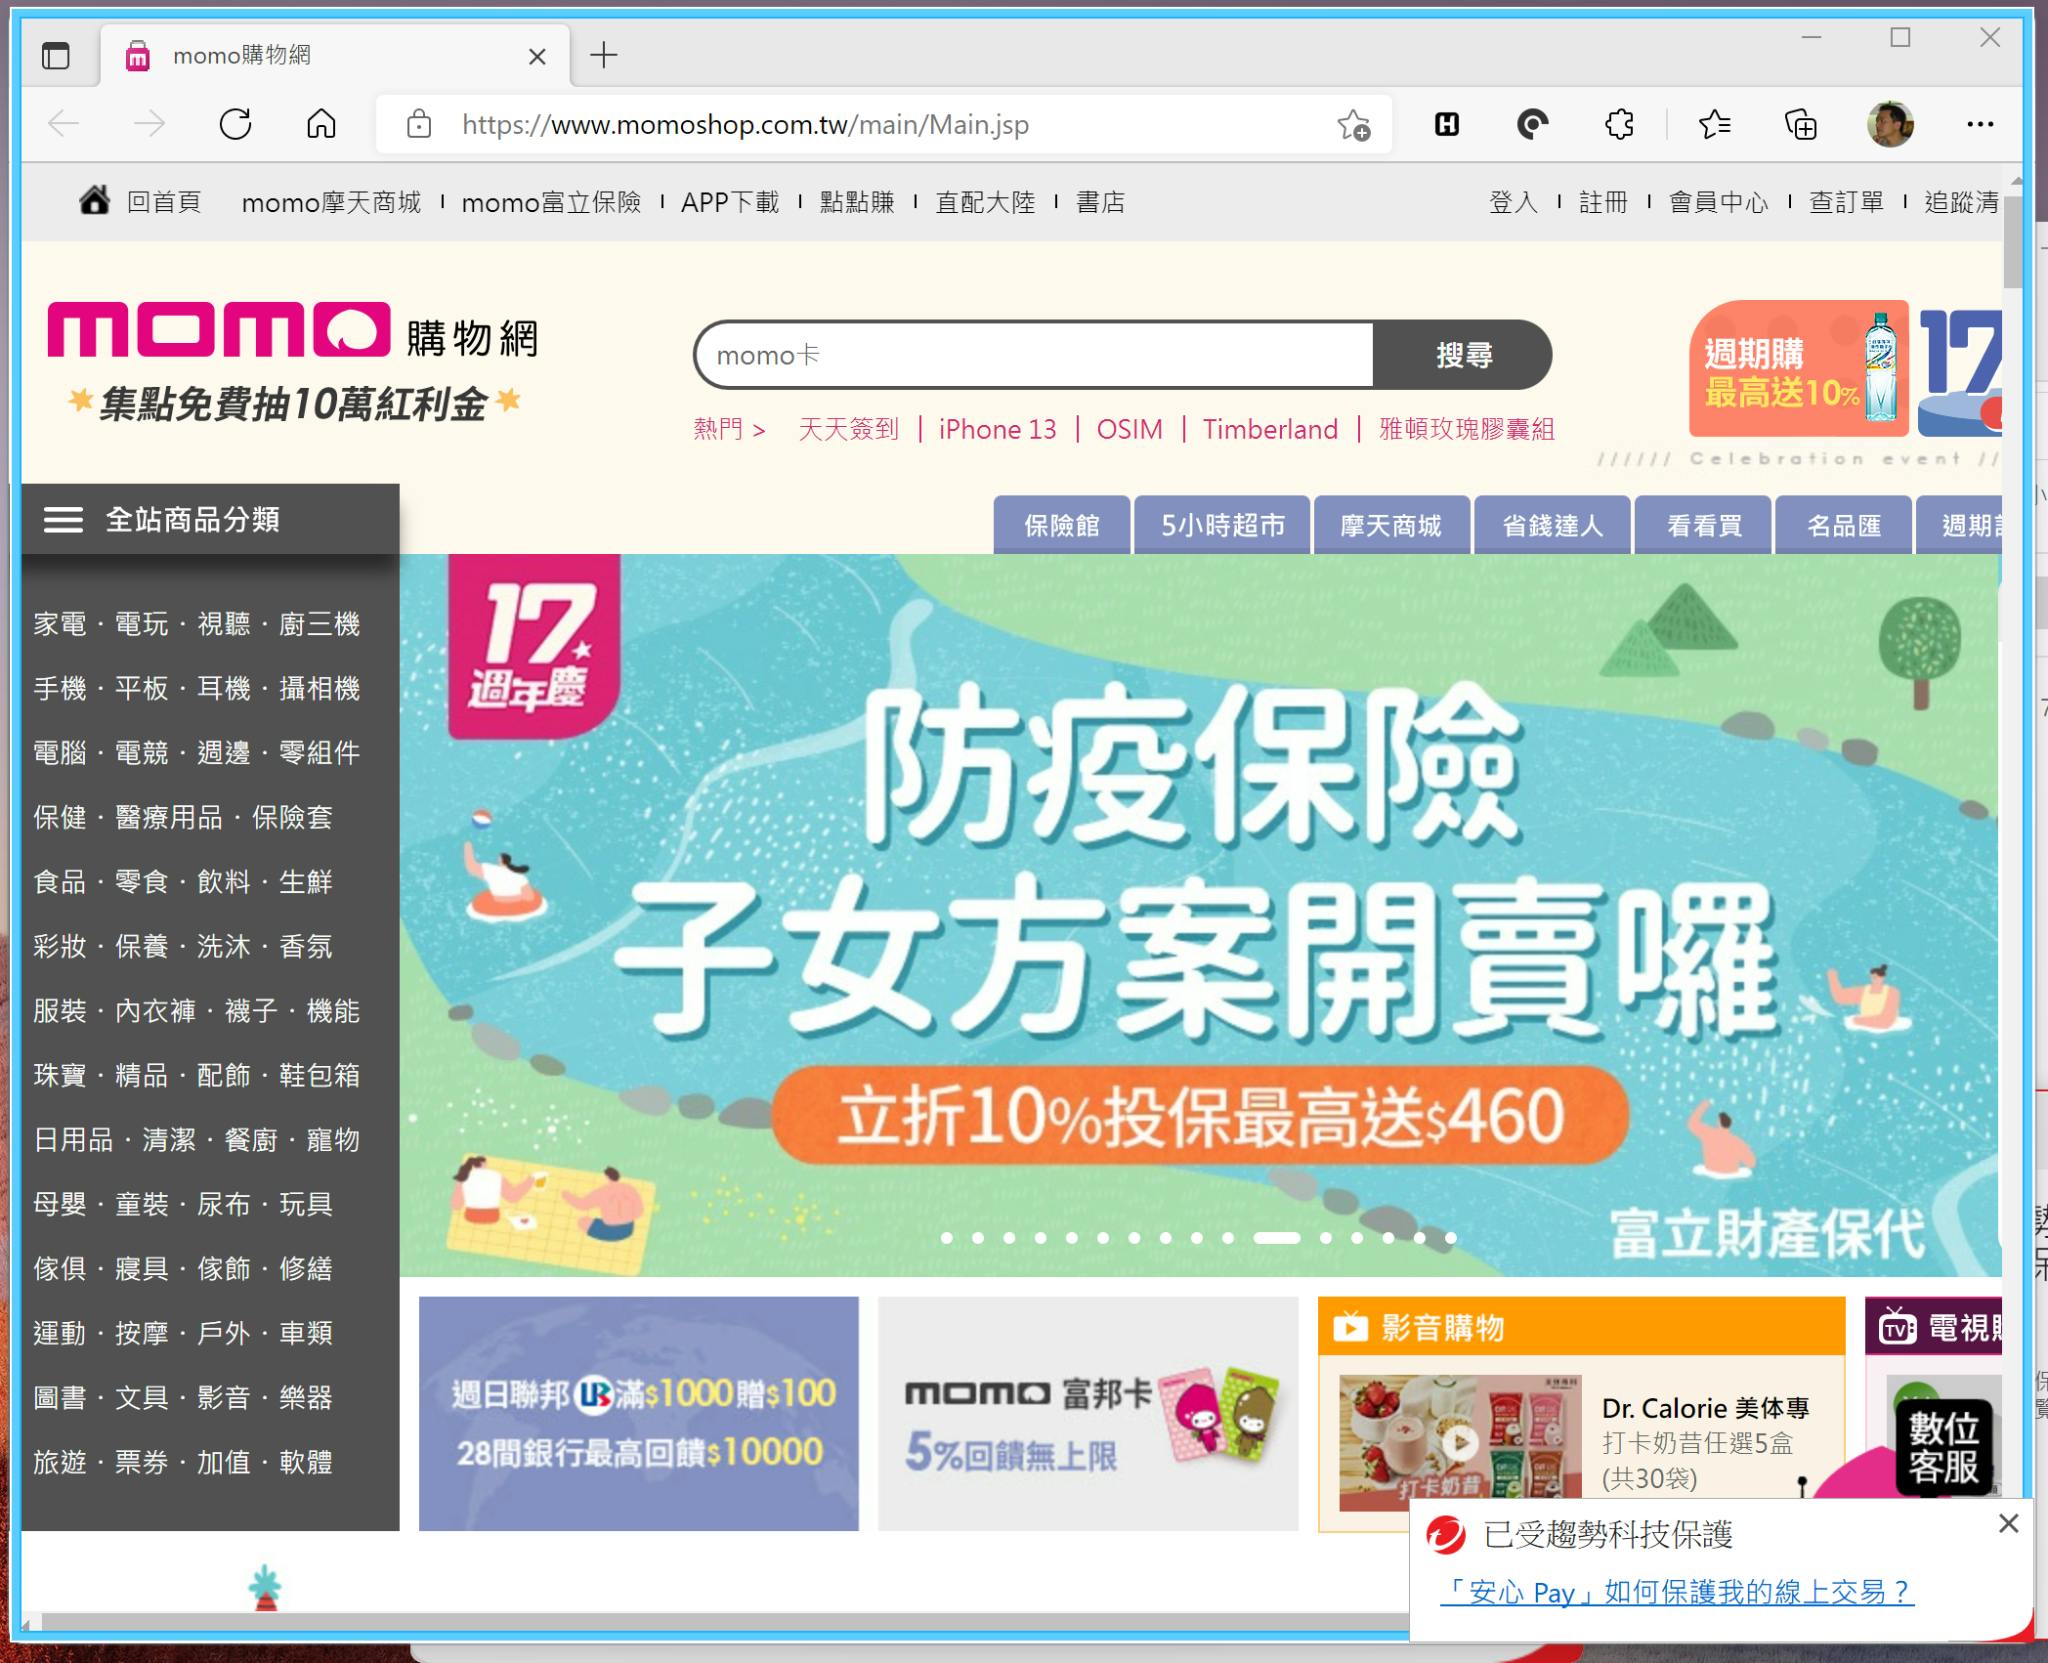The height and width of the screenshot is (1663, 2048).
Task: Close the 趨勢科技 protection popup
Action: (2008, 1524)
